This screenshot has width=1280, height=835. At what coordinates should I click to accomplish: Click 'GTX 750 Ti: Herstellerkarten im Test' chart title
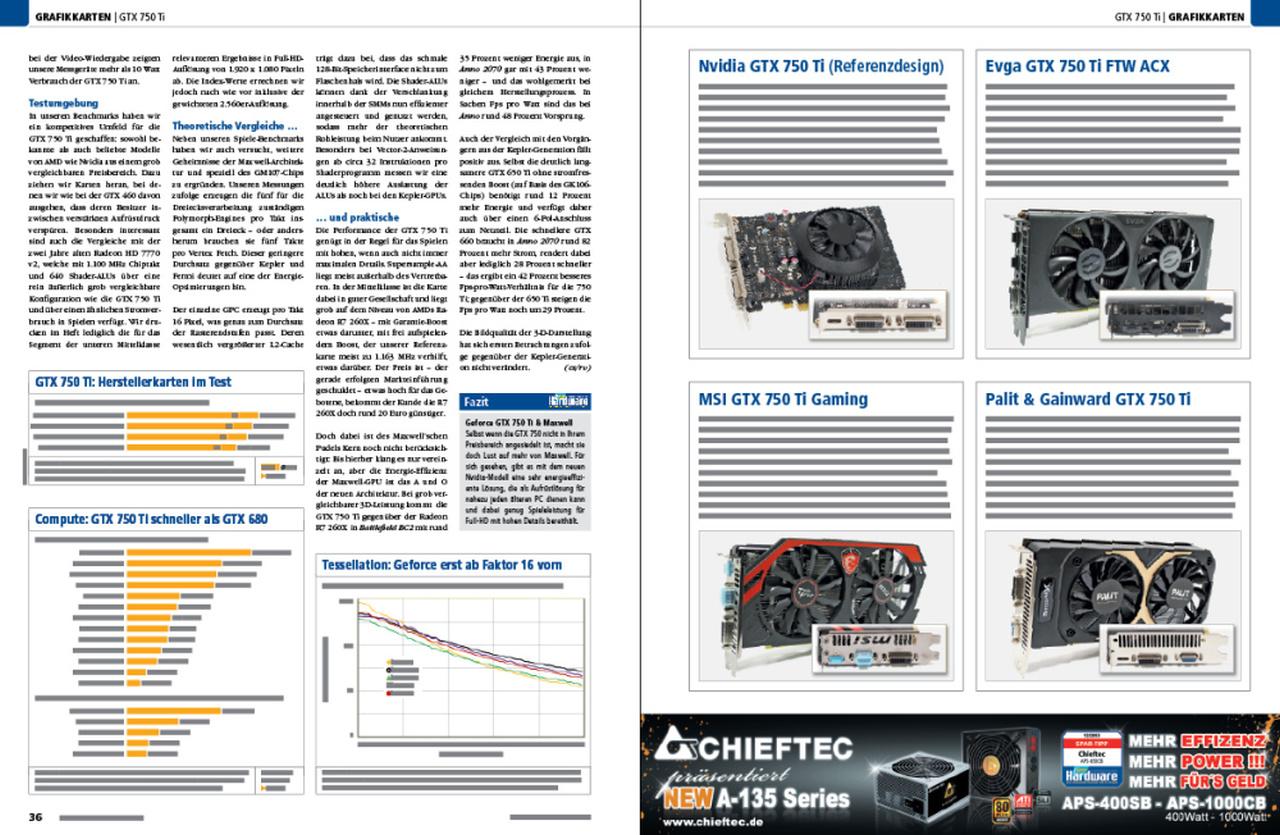coord(133,381)
